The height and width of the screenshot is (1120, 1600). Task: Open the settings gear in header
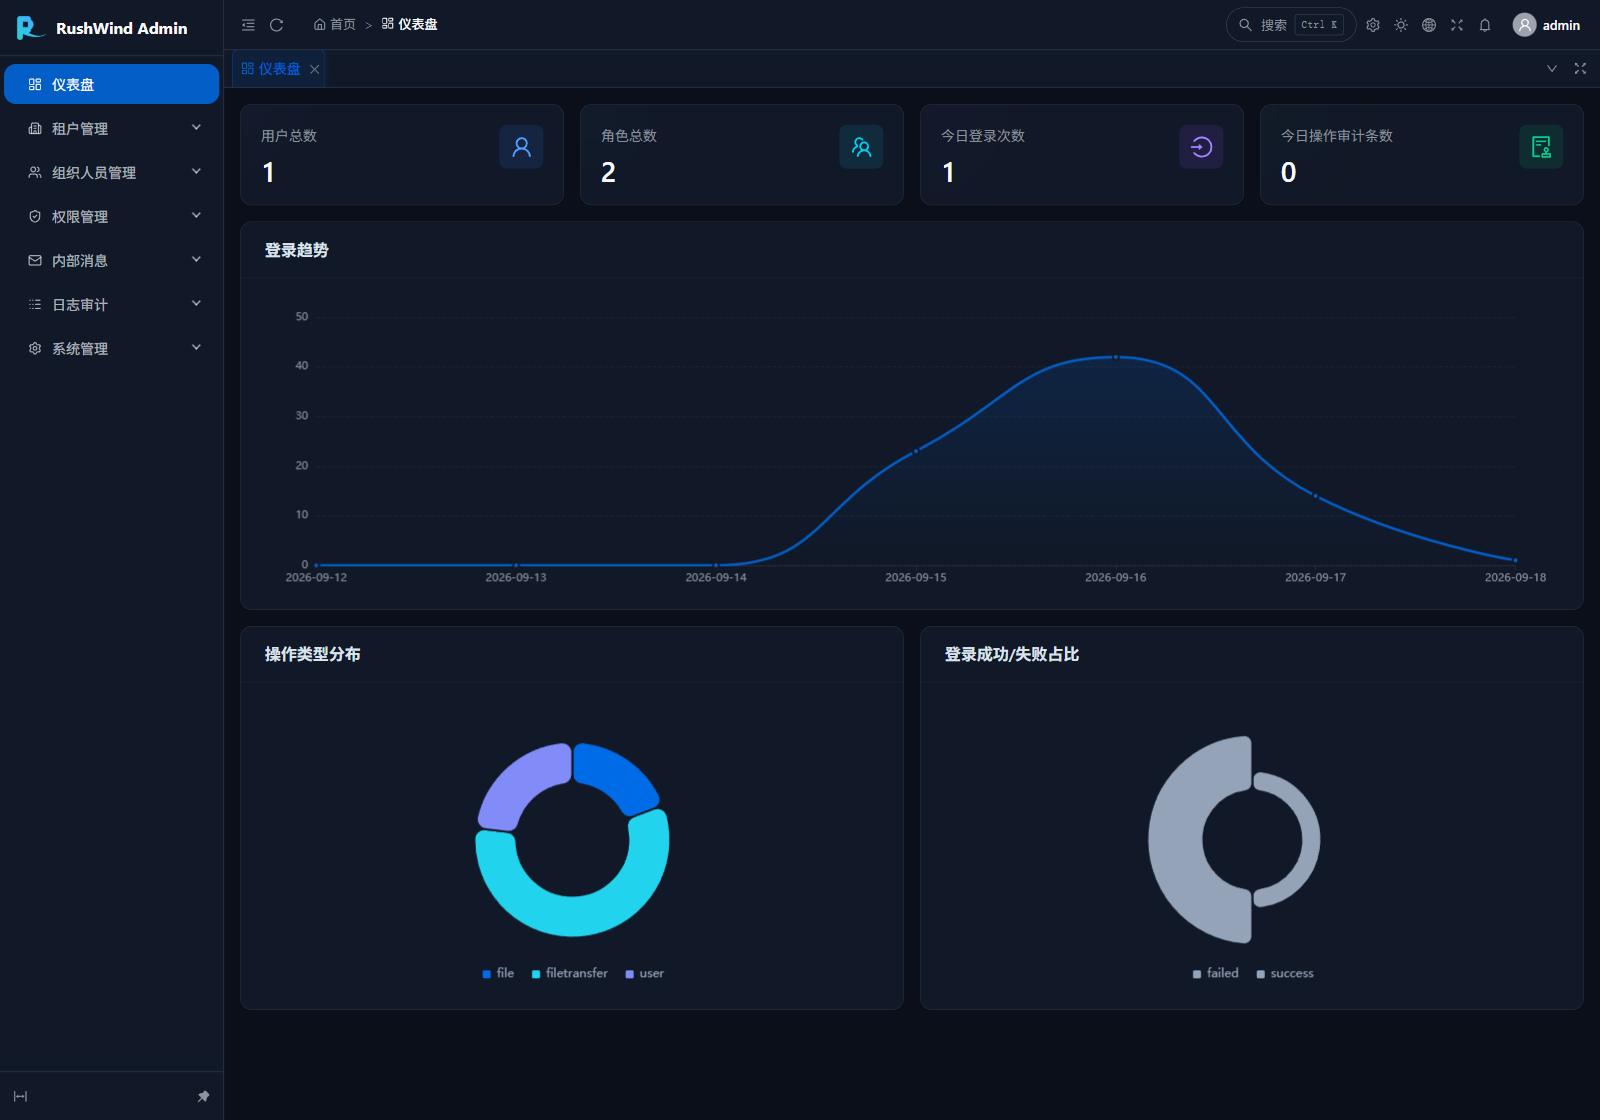[1373, 25]
